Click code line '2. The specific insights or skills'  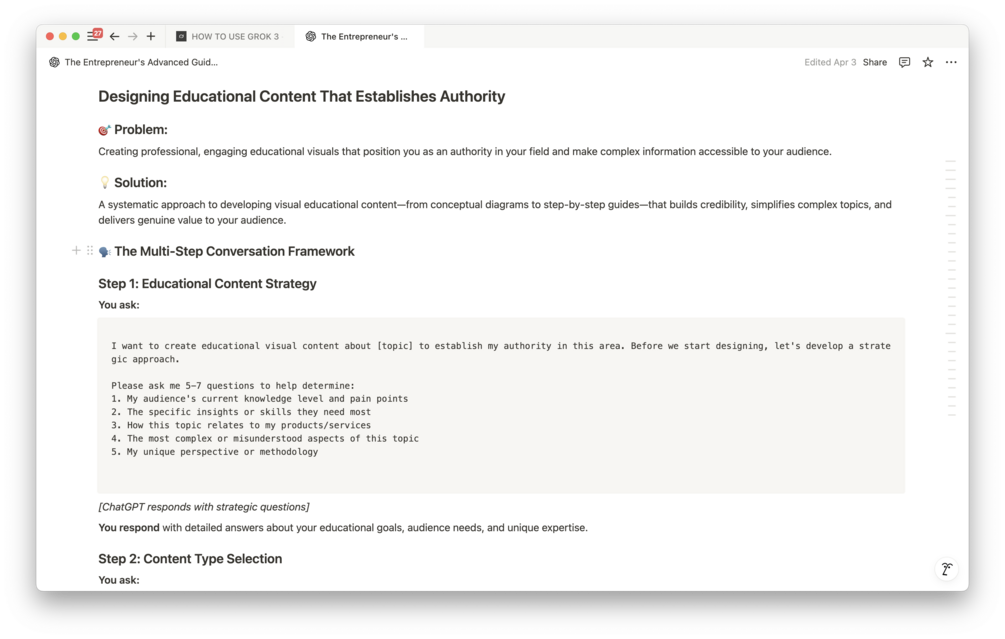240,412
